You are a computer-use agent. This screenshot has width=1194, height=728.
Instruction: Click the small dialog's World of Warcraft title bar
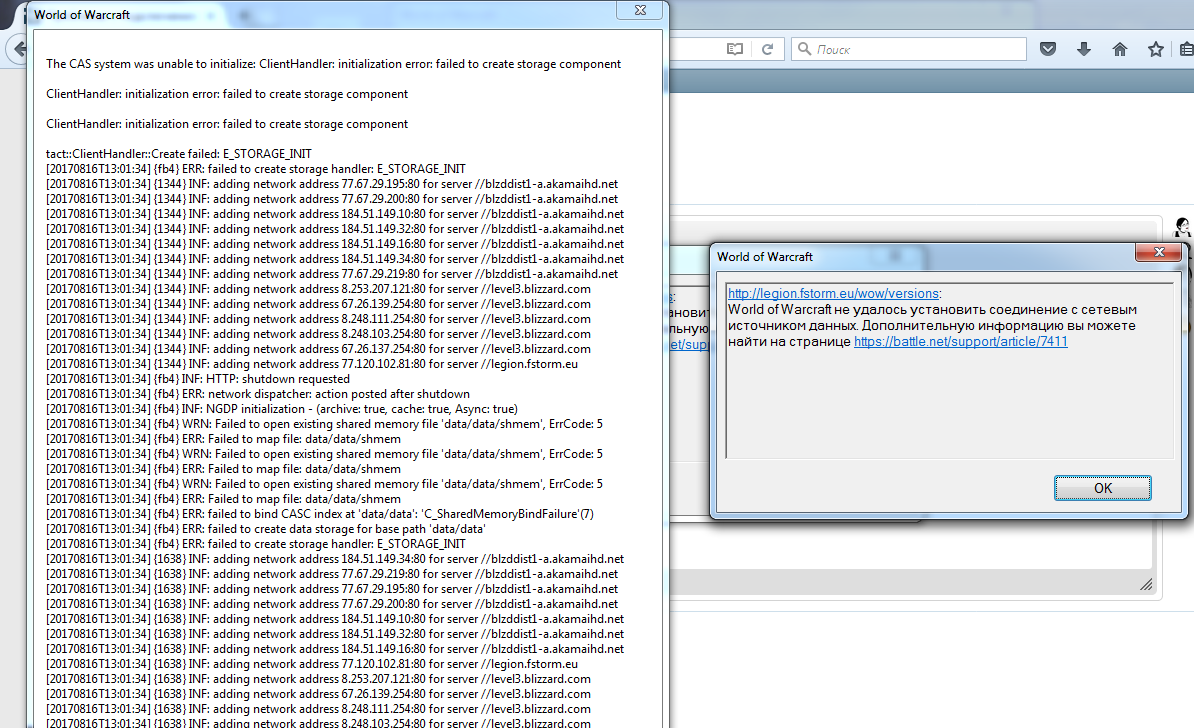tap(900, 256)
